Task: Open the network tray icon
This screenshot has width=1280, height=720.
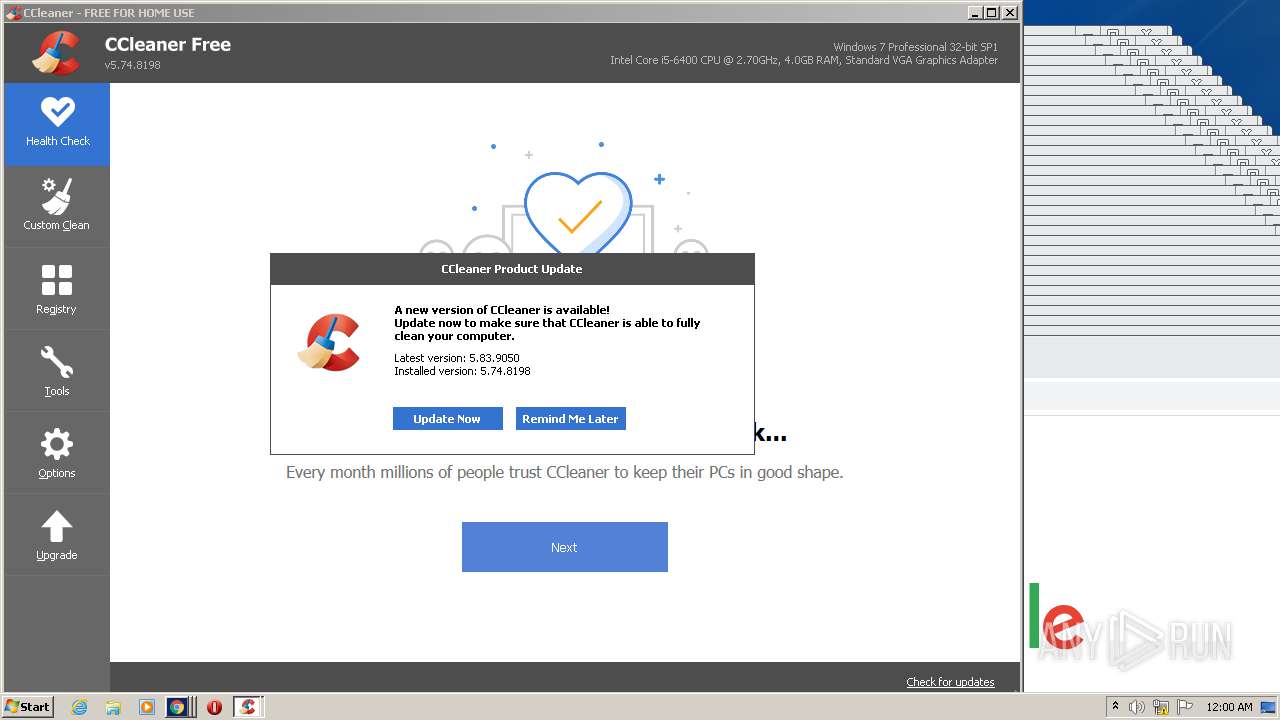Action: click(x=1161, y=707)
